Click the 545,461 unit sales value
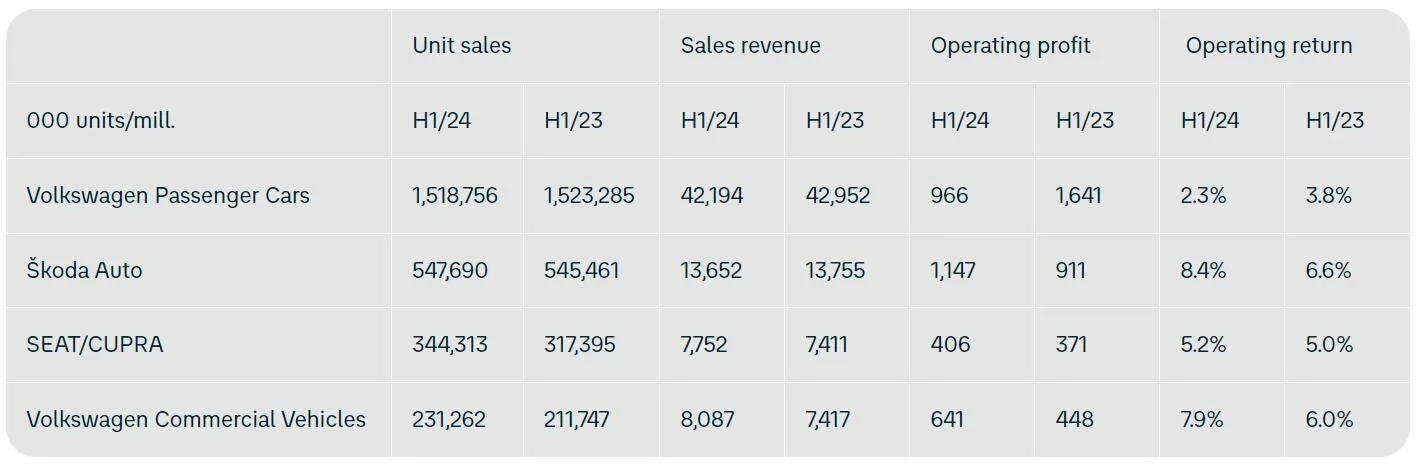This screenshot has width=1416, height=464. (581, 270)
